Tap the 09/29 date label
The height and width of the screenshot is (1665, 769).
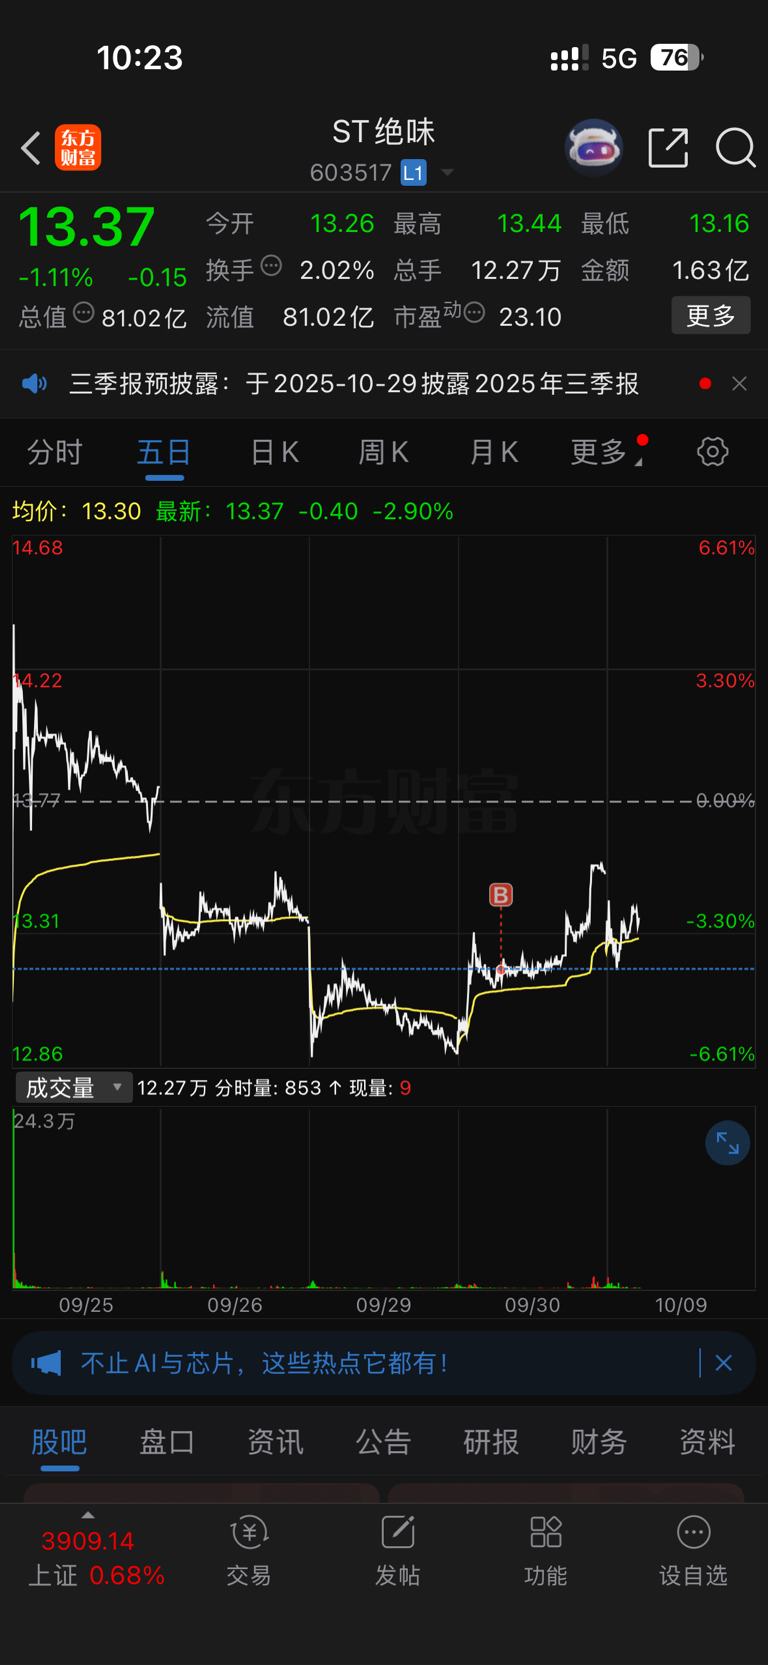pos(384,1305)
